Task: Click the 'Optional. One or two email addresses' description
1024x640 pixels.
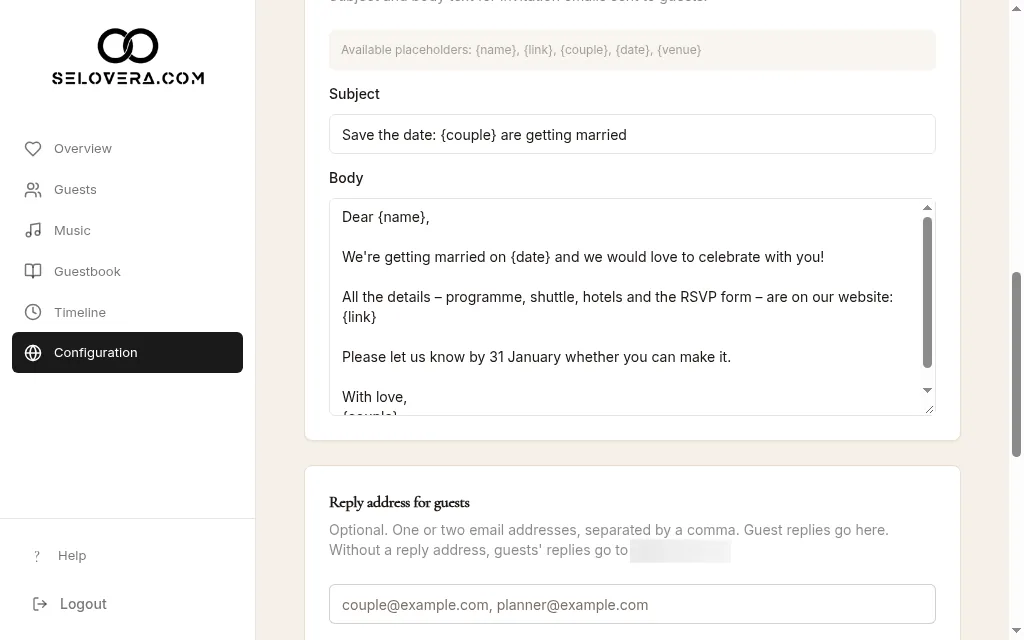Action: coord(609,540)
